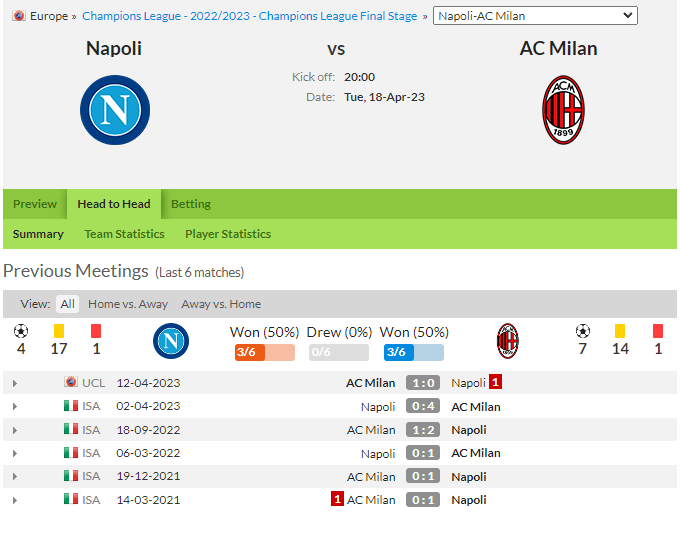Click AC Milan's yellow card icon in summary

pyautogui.click(x=620, y=331)
